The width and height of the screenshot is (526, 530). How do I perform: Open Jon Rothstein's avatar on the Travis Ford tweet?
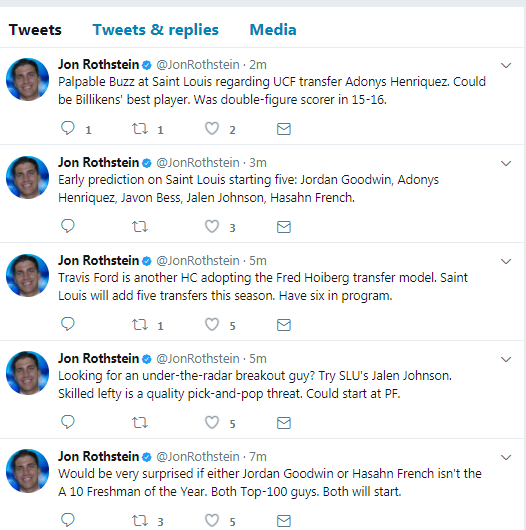pos(27,275)
